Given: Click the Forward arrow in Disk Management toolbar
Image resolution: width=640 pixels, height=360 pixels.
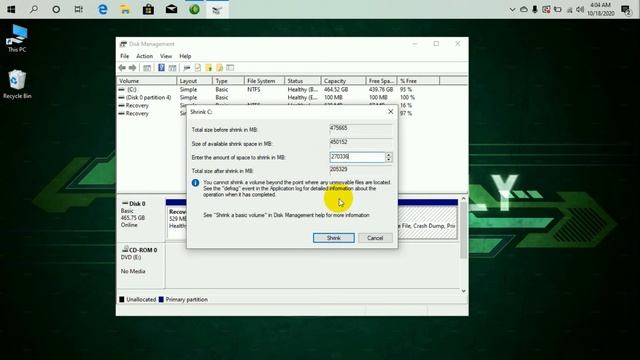Looking at the screenshot, I should (x=132, y=68).
